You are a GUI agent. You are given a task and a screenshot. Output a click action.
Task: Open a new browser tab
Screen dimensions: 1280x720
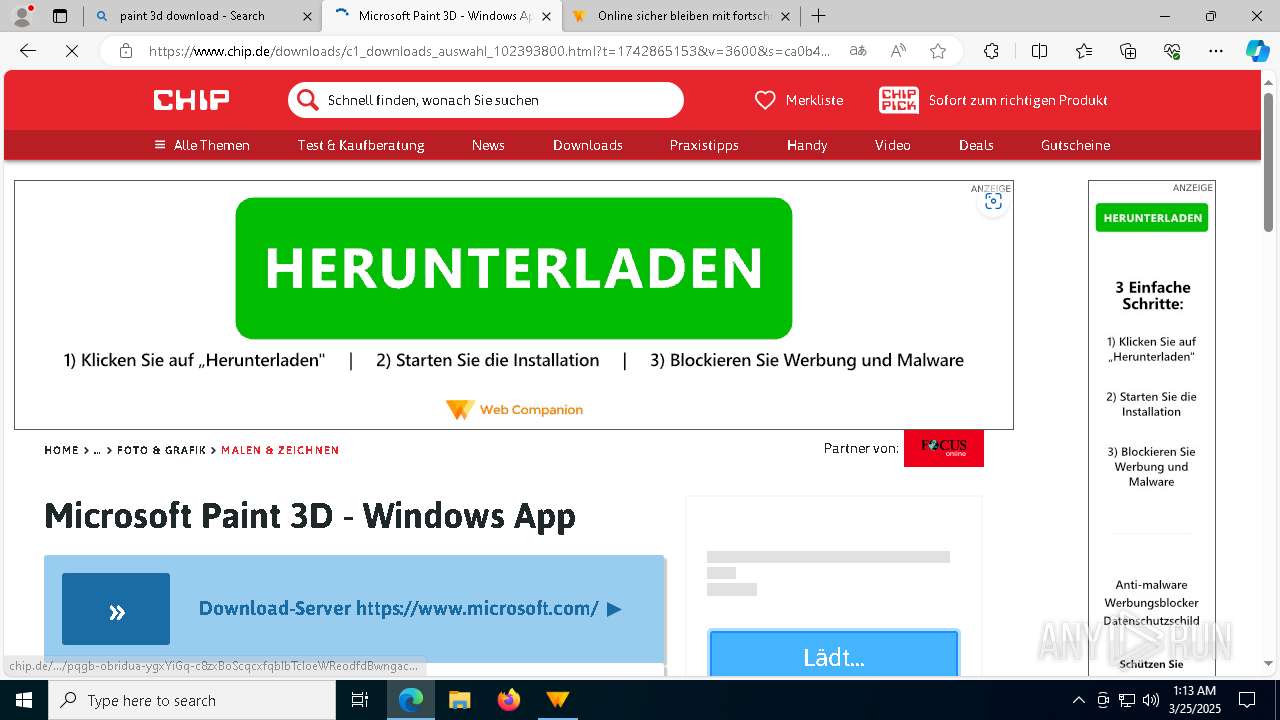coord(818,15)
